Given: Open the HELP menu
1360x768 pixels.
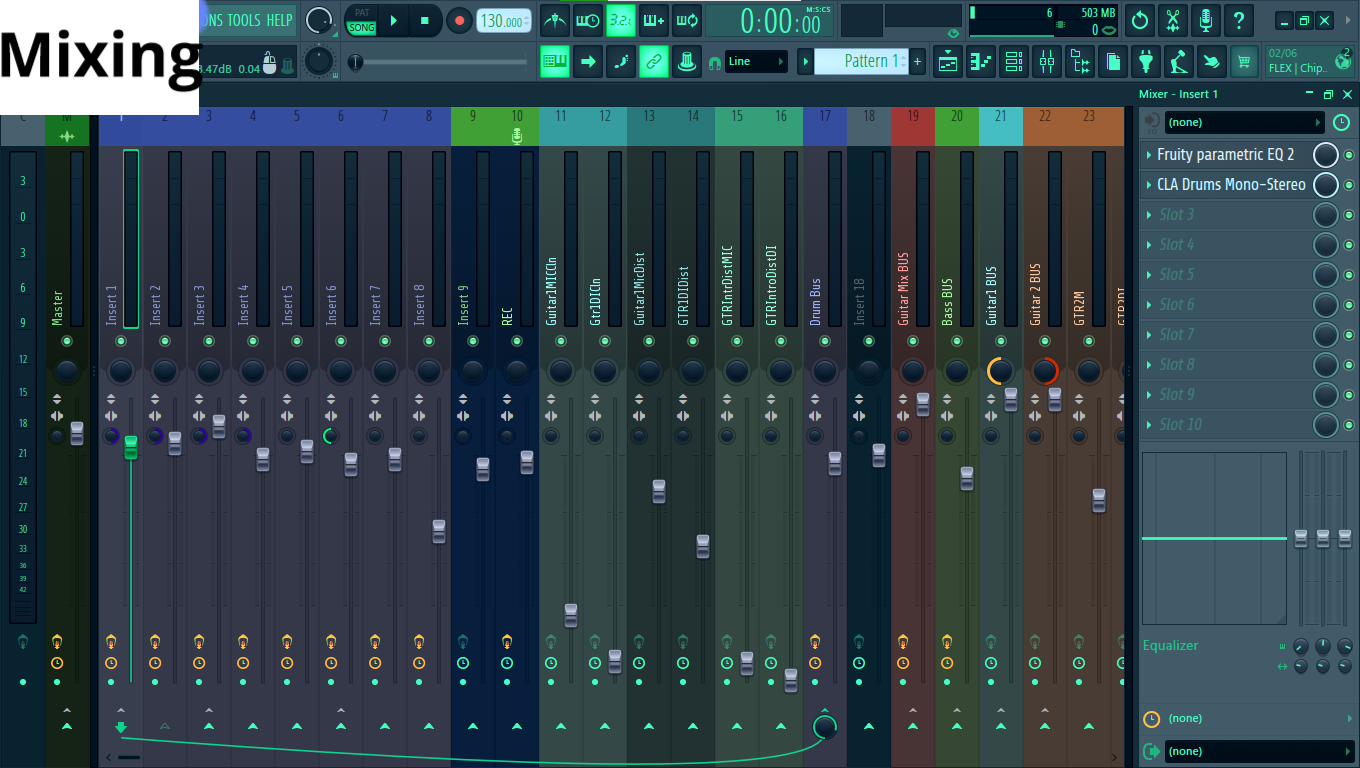Looking at the screenshot, I should (279, 20).
